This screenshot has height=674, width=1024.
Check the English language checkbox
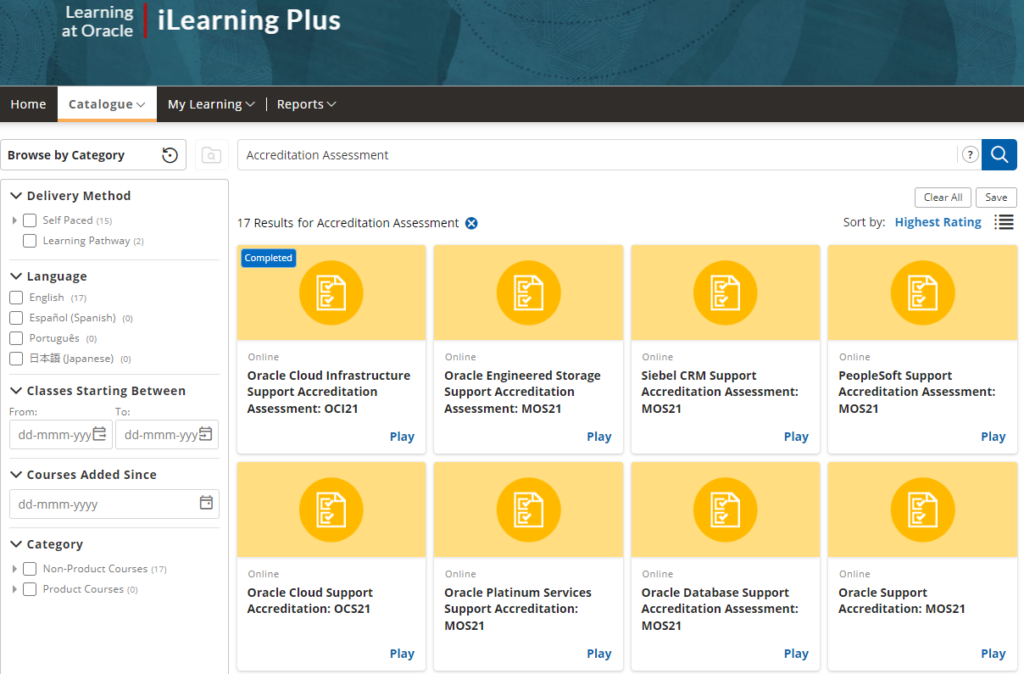point(16,298)
